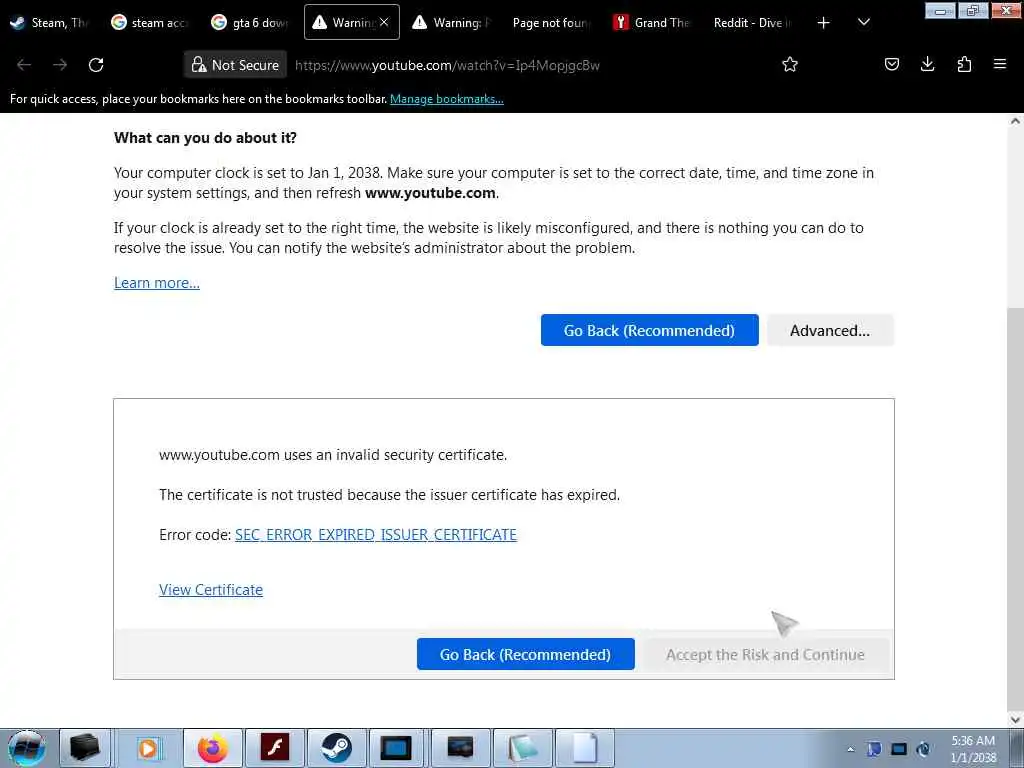Viewport: 1024px width, 768px height.
Task: Switch to the 'steam acc' Google tab
Action: point(150,22)
